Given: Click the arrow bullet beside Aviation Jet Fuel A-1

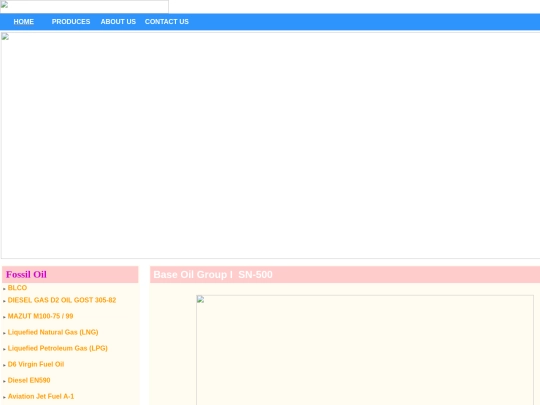Looking at the screenshot, I should pos(4,397).
